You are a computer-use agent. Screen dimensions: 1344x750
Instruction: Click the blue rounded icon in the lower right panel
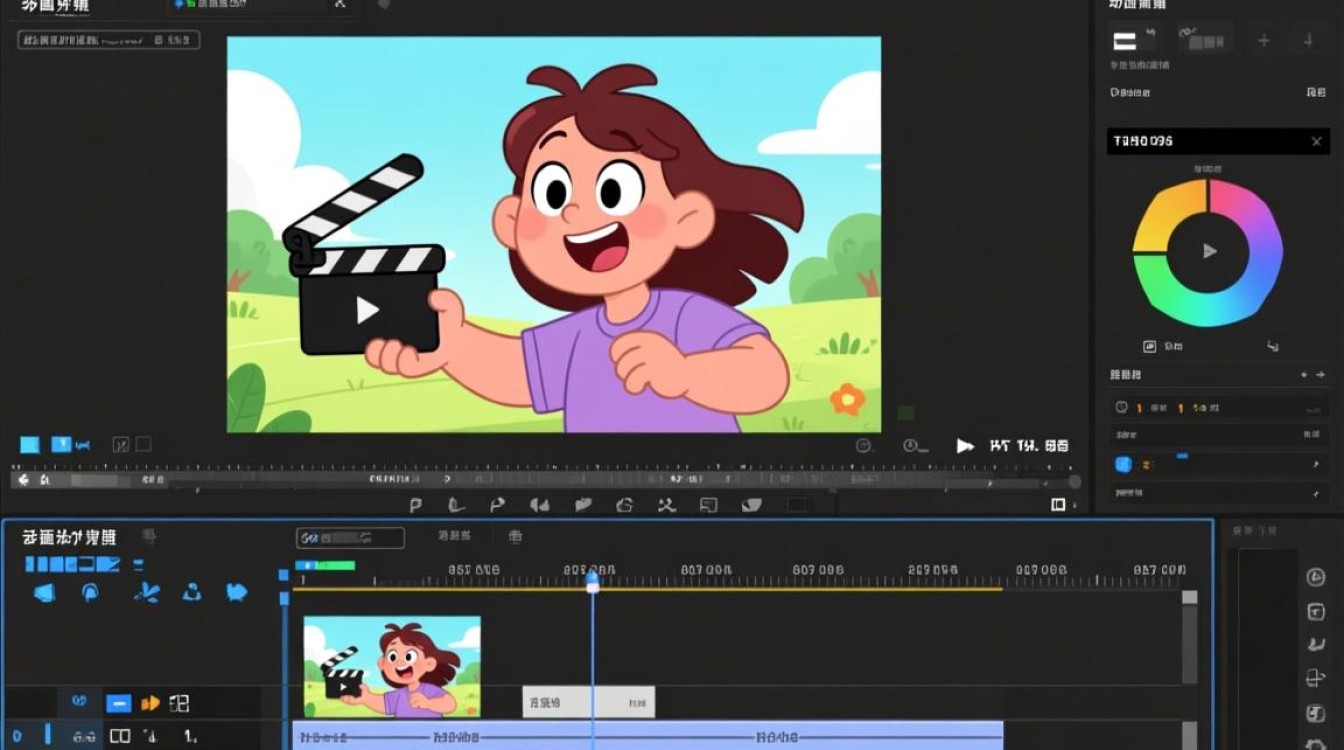[1122, 464]
